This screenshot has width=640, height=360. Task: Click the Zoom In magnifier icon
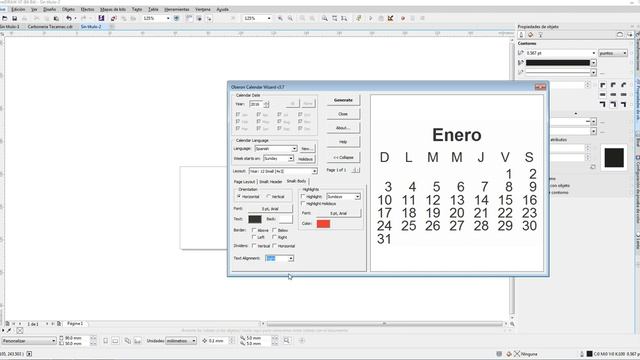coord(280,18)
